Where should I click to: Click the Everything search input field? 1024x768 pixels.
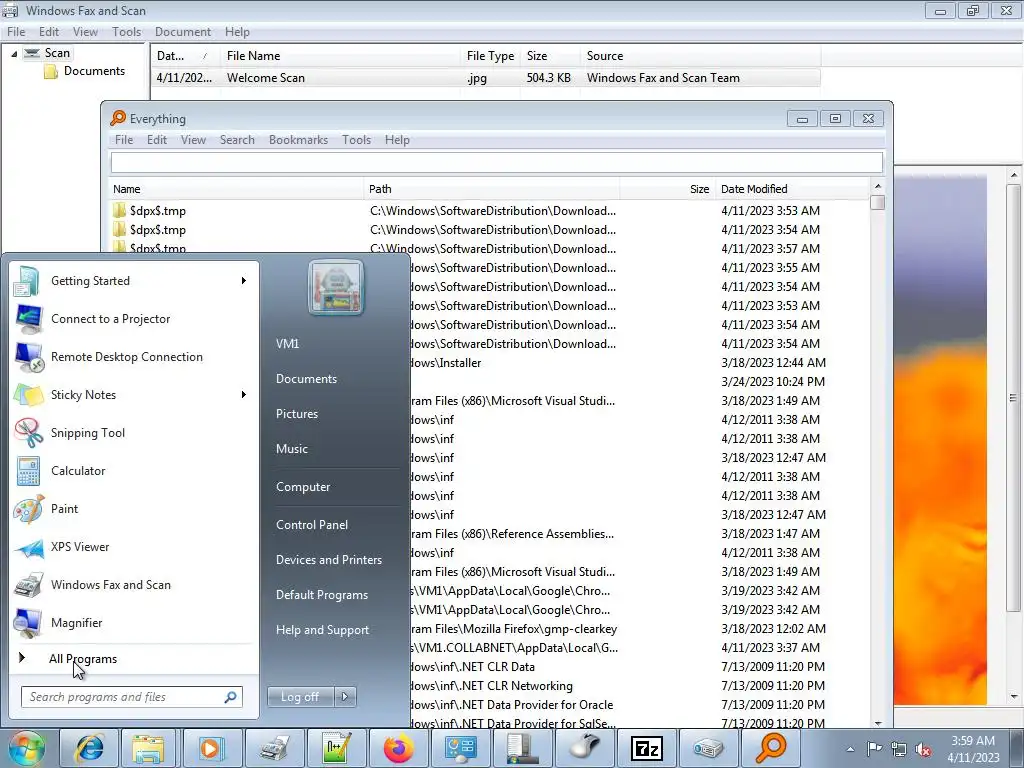pyautogui.click(x=496, y=162)
